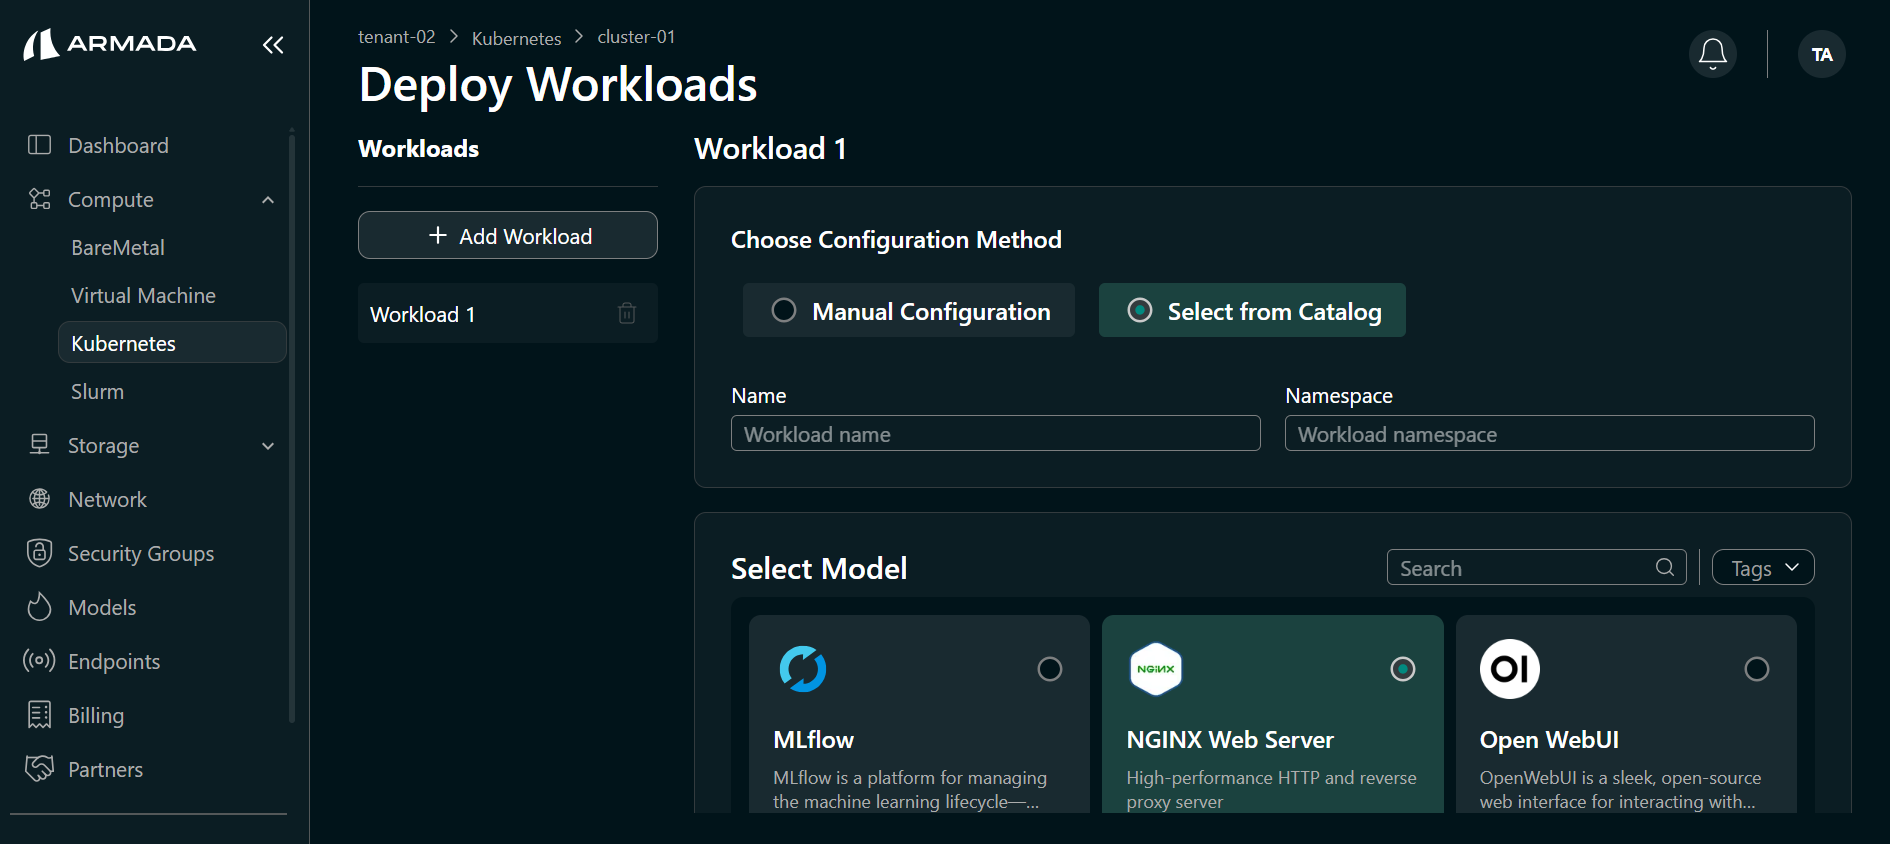Select the NGINX Web Server radio button
Image resolution: width=1890 pixels, height=844 pixels.
(1403, 669)
